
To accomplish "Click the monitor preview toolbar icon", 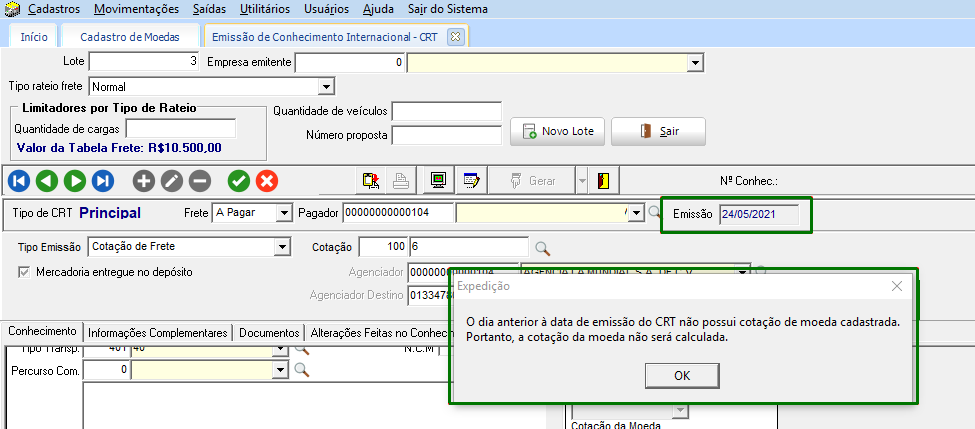I will coord(439,181).
